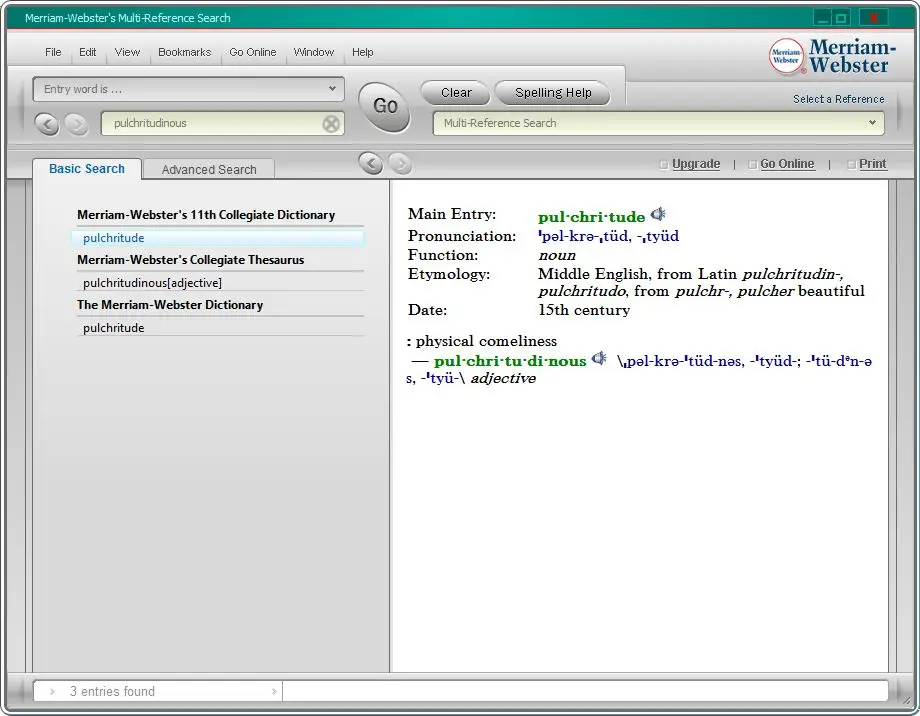Click the 'noun' function label value
This screenshot has width=920, height=716.
[557, 255]
